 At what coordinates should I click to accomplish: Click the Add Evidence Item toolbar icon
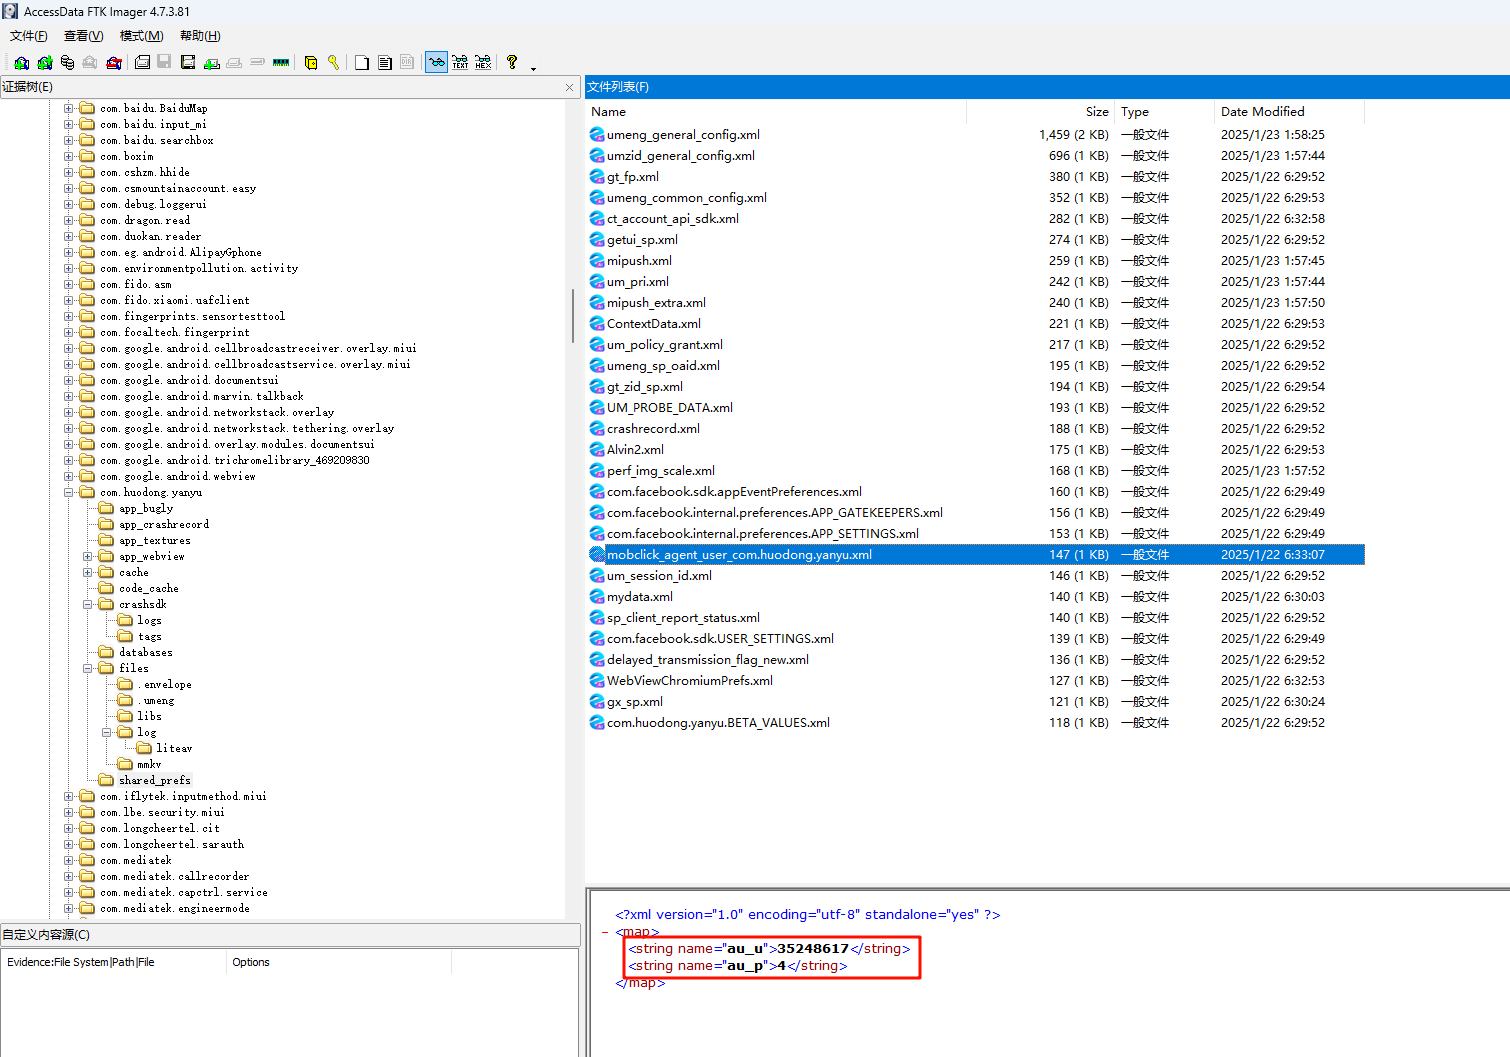pos(21,62)
